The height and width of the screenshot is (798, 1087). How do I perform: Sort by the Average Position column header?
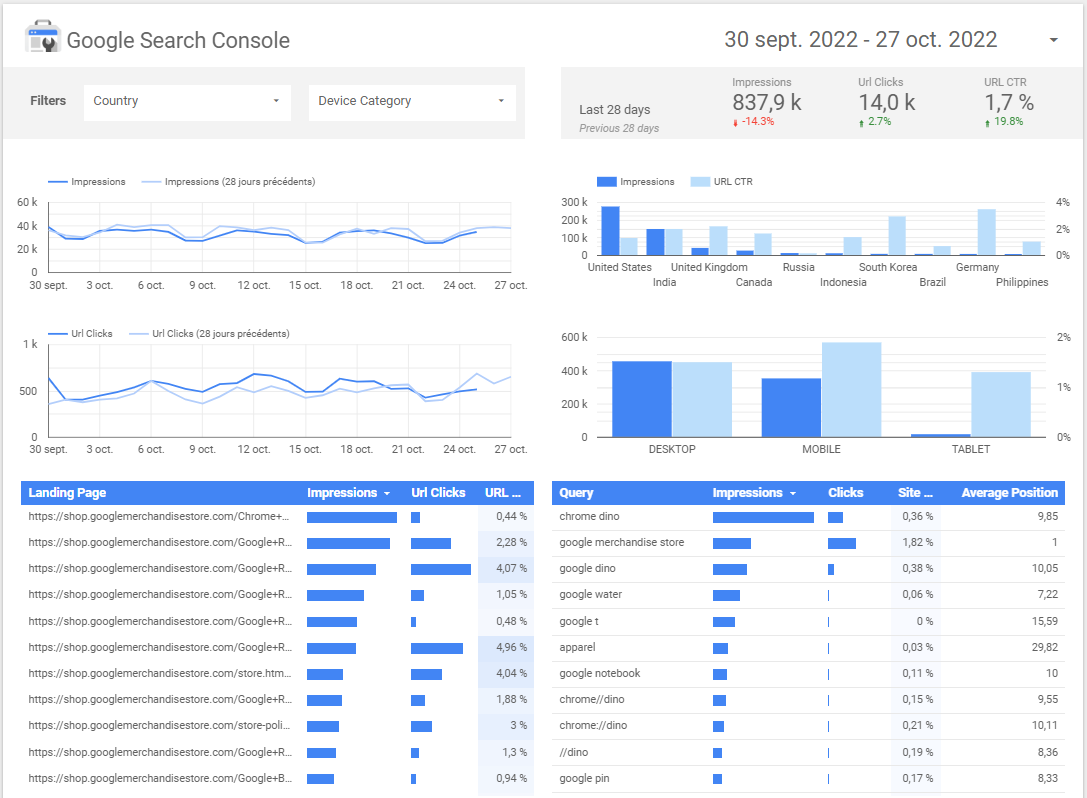coord(1008,493)
